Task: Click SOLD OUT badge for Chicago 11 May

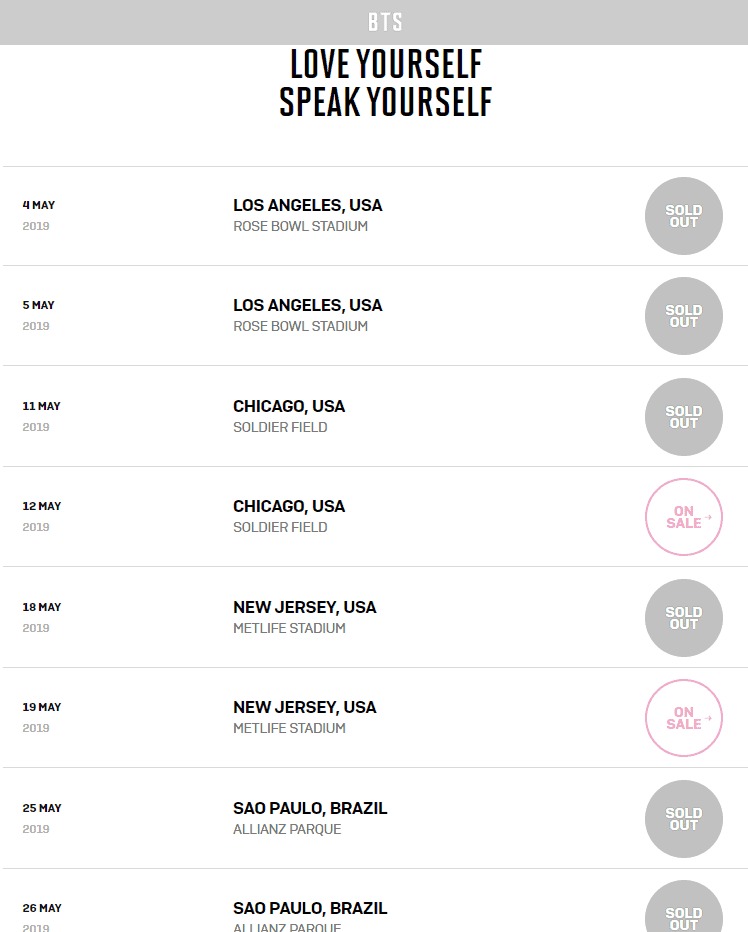Action: point(684,417)
